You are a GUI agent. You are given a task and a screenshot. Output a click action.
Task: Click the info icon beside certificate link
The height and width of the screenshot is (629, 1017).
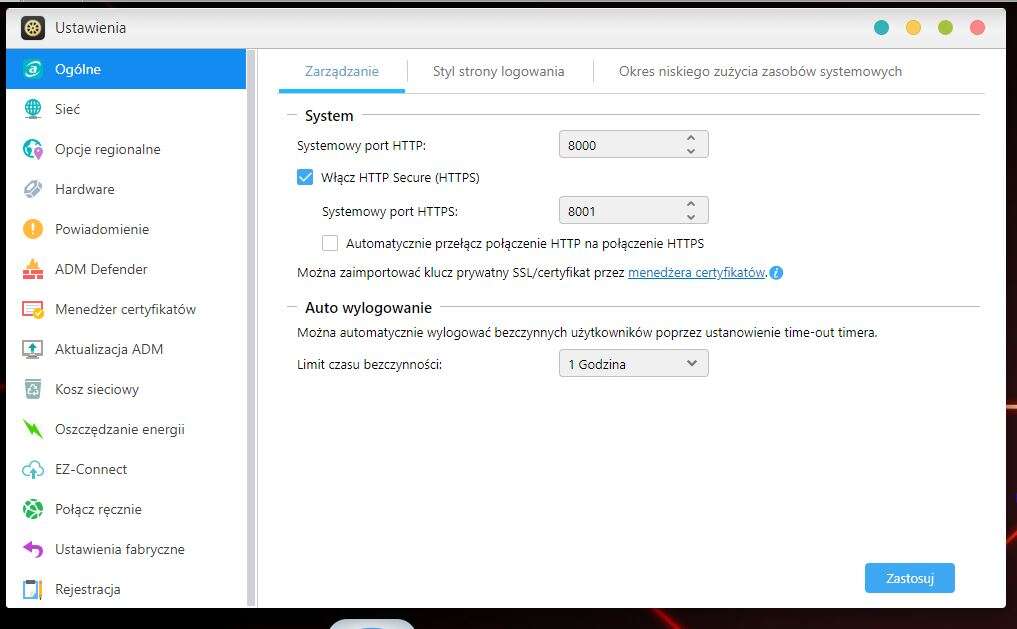coord(776,273)
